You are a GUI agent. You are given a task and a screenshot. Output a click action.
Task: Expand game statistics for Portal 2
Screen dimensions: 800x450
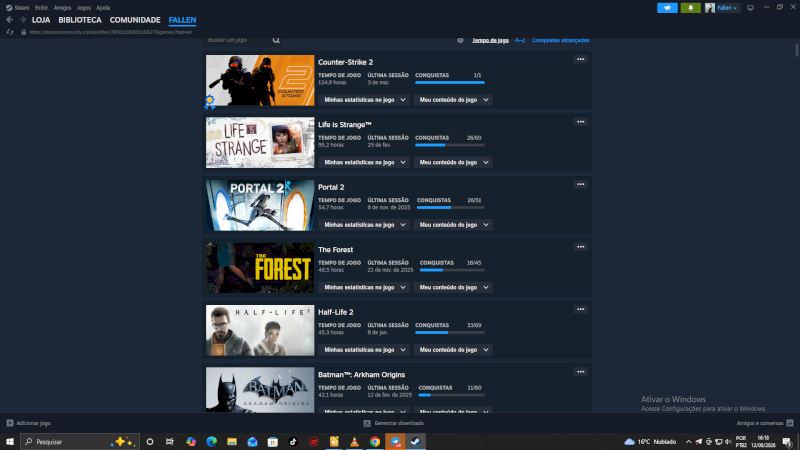coord(364,225)
